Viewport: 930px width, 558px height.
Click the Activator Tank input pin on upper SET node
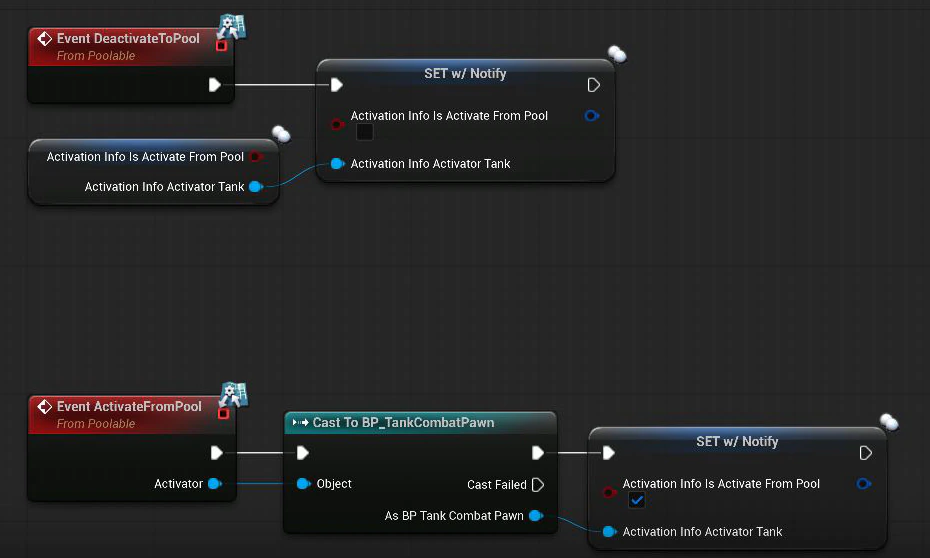[x=337, y=164]
